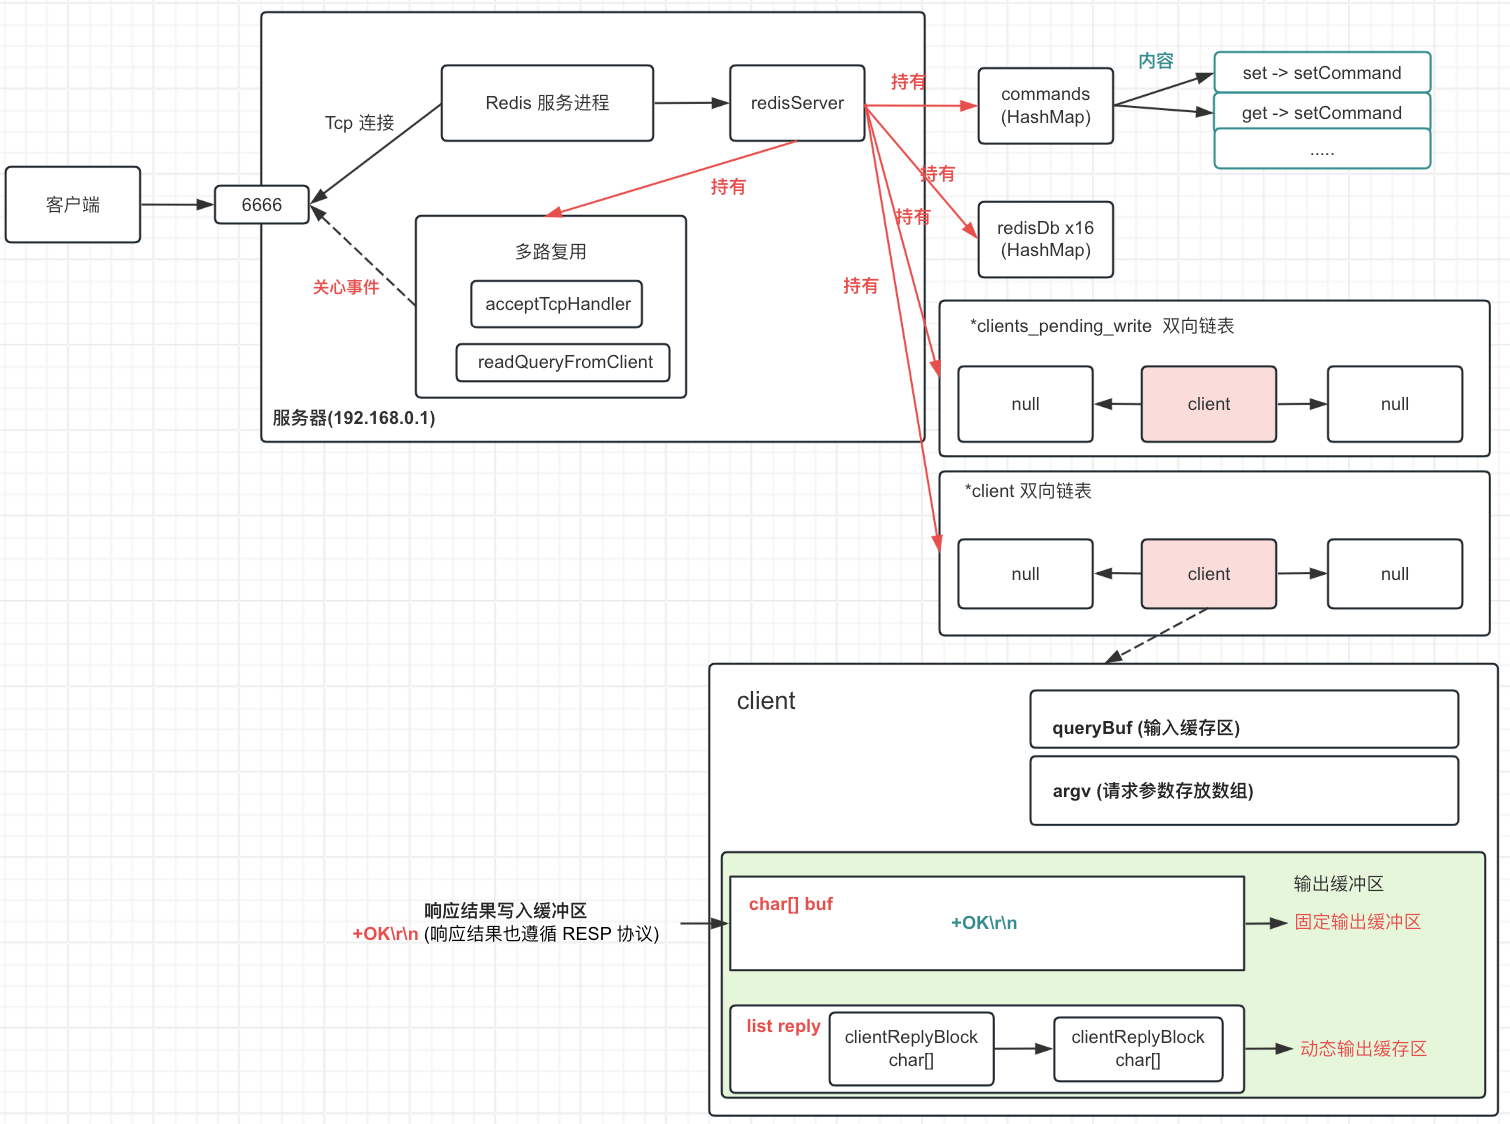Click the teal 内容 label

click(1156, 61)
